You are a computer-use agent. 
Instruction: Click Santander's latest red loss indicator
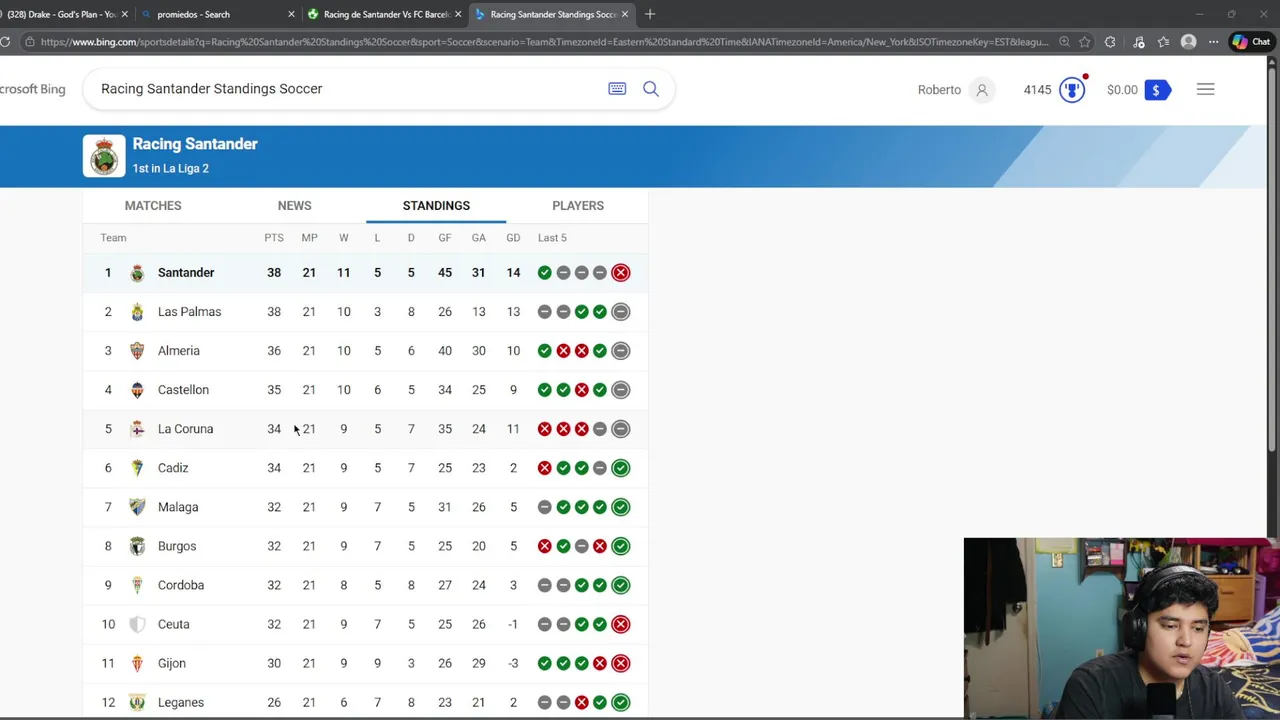tap(620, 273)
